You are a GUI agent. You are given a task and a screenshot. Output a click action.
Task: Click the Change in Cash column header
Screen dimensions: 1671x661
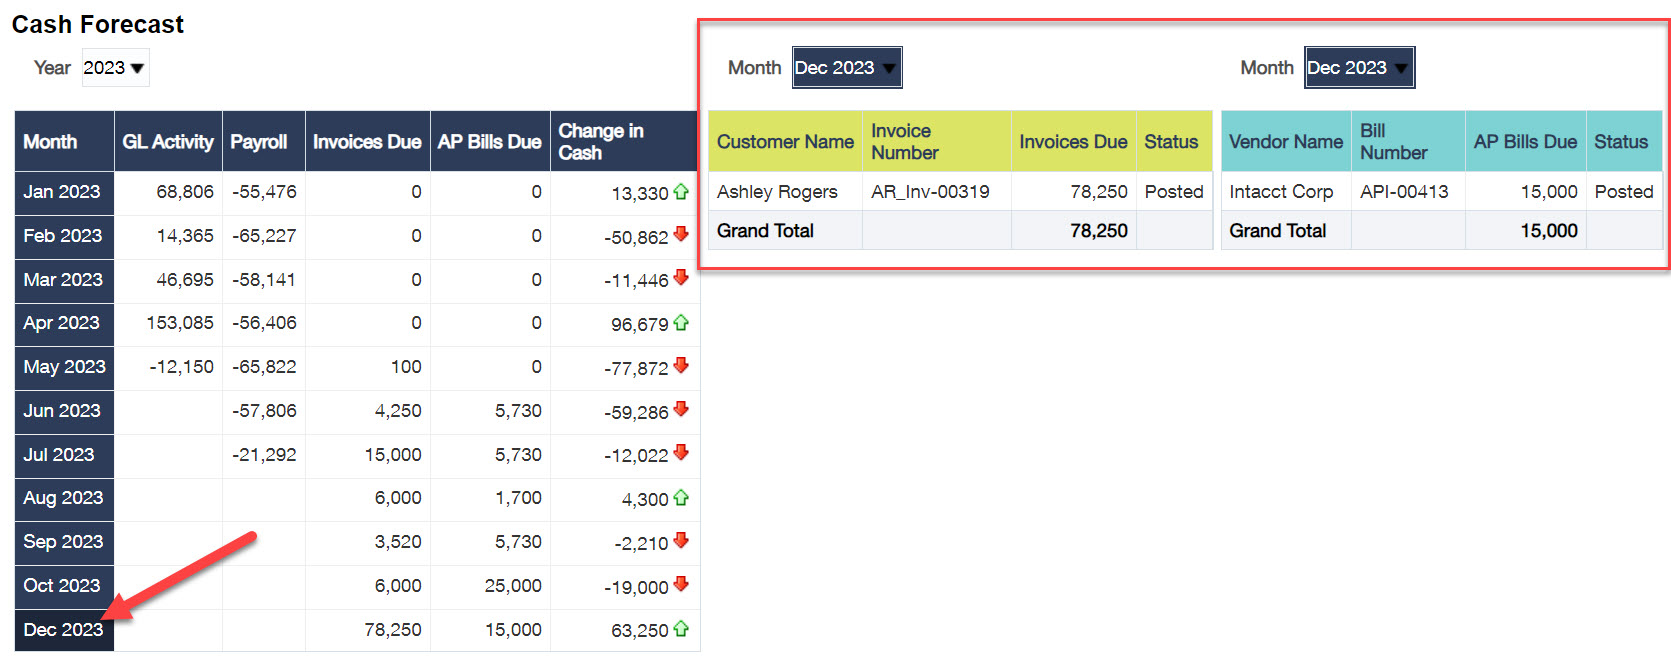point(601,142)
